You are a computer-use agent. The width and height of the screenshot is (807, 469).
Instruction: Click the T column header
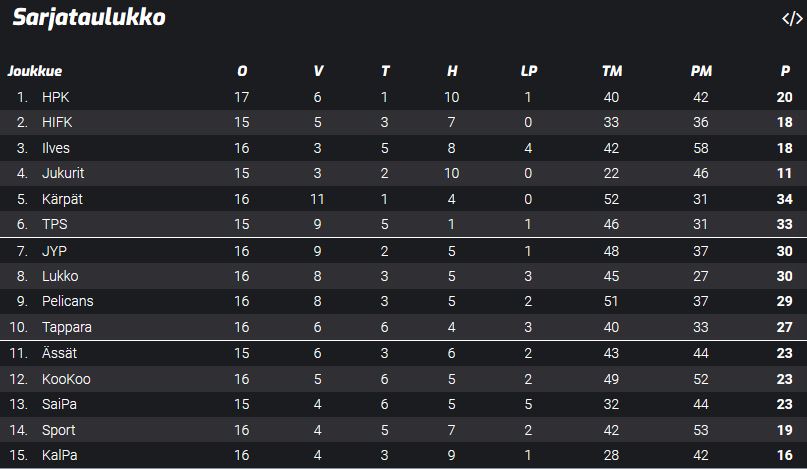[385, 71]
